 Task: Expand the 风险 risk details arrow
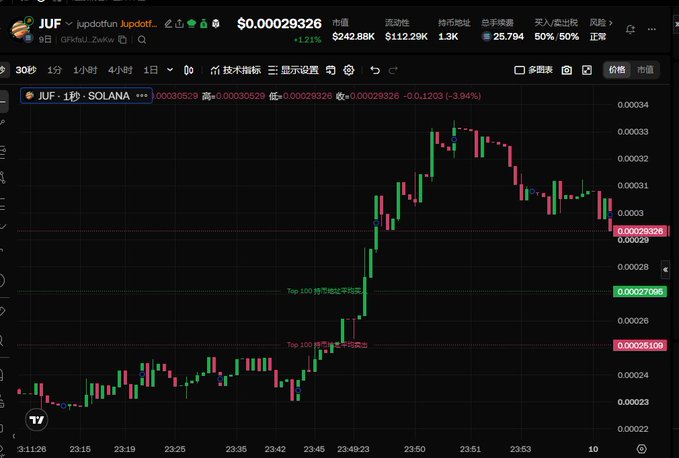pyautogui.click(x=611, y=23)
